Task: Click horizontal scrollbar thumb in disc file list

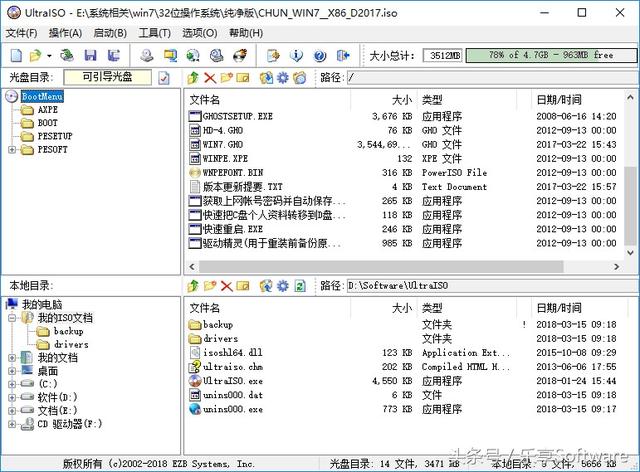Action: coord(381,267)
